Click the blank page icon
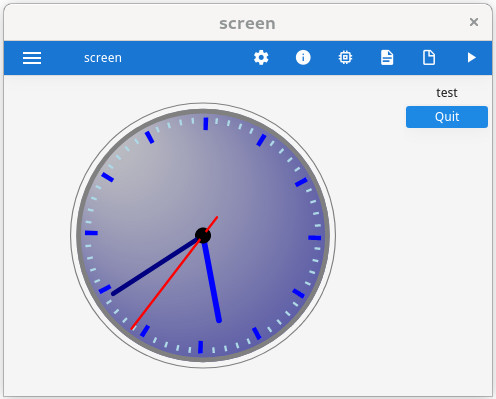Viewport: 496px width, 399px height. 429,58
